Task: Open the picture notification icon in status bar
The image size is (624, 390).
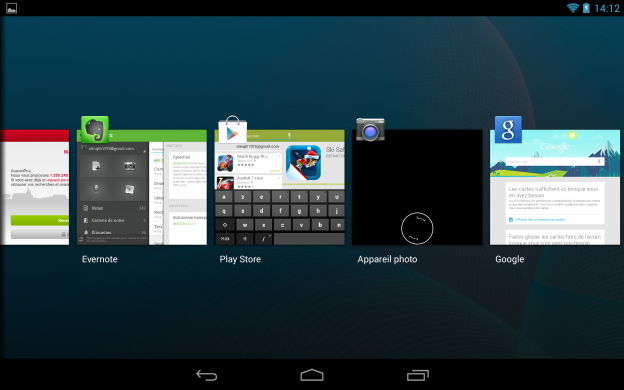Action: [12, 8]
